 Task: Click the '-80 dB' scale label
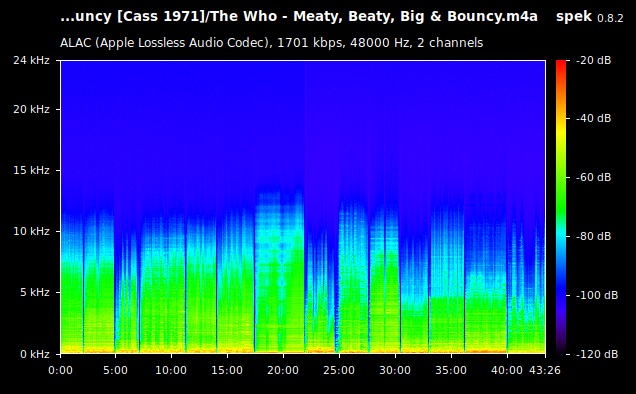594,237
